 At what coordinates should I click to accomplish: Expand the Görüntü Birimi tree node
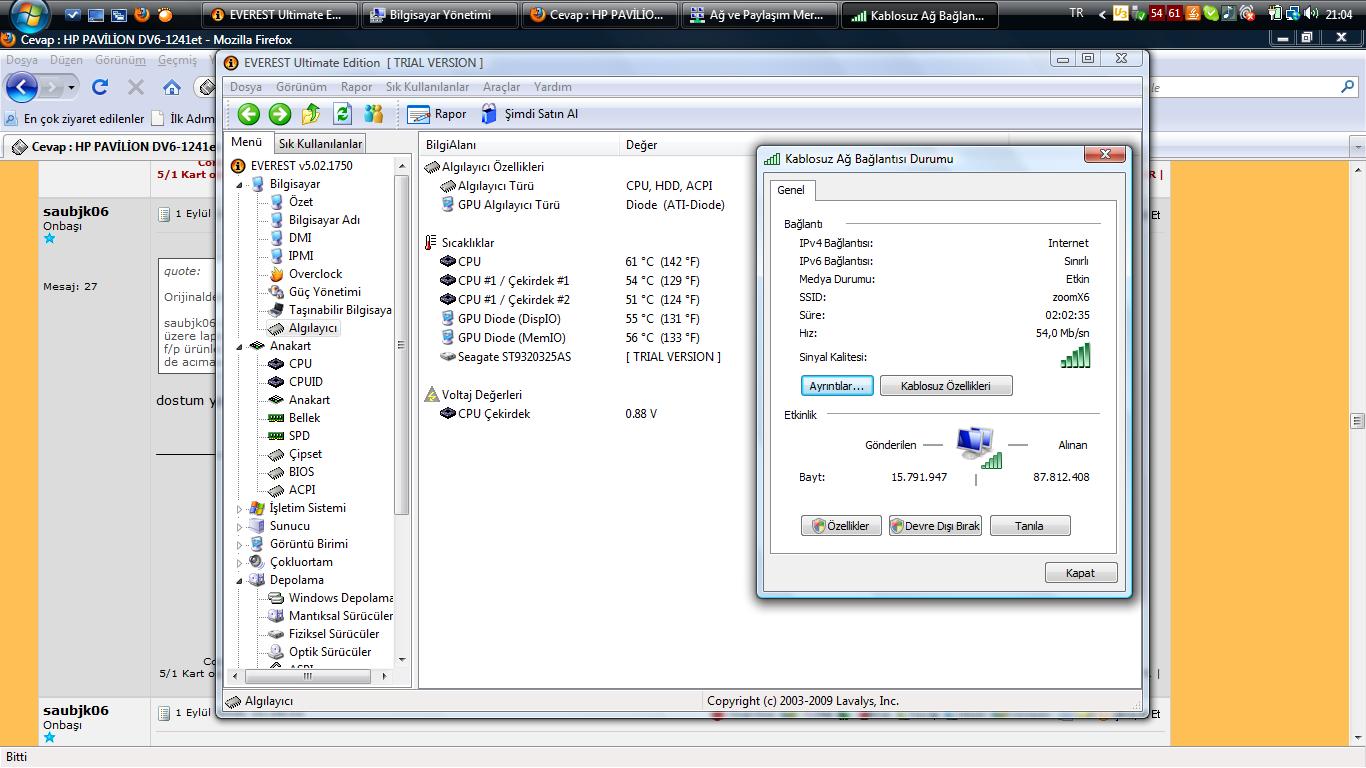pos(239,545)
